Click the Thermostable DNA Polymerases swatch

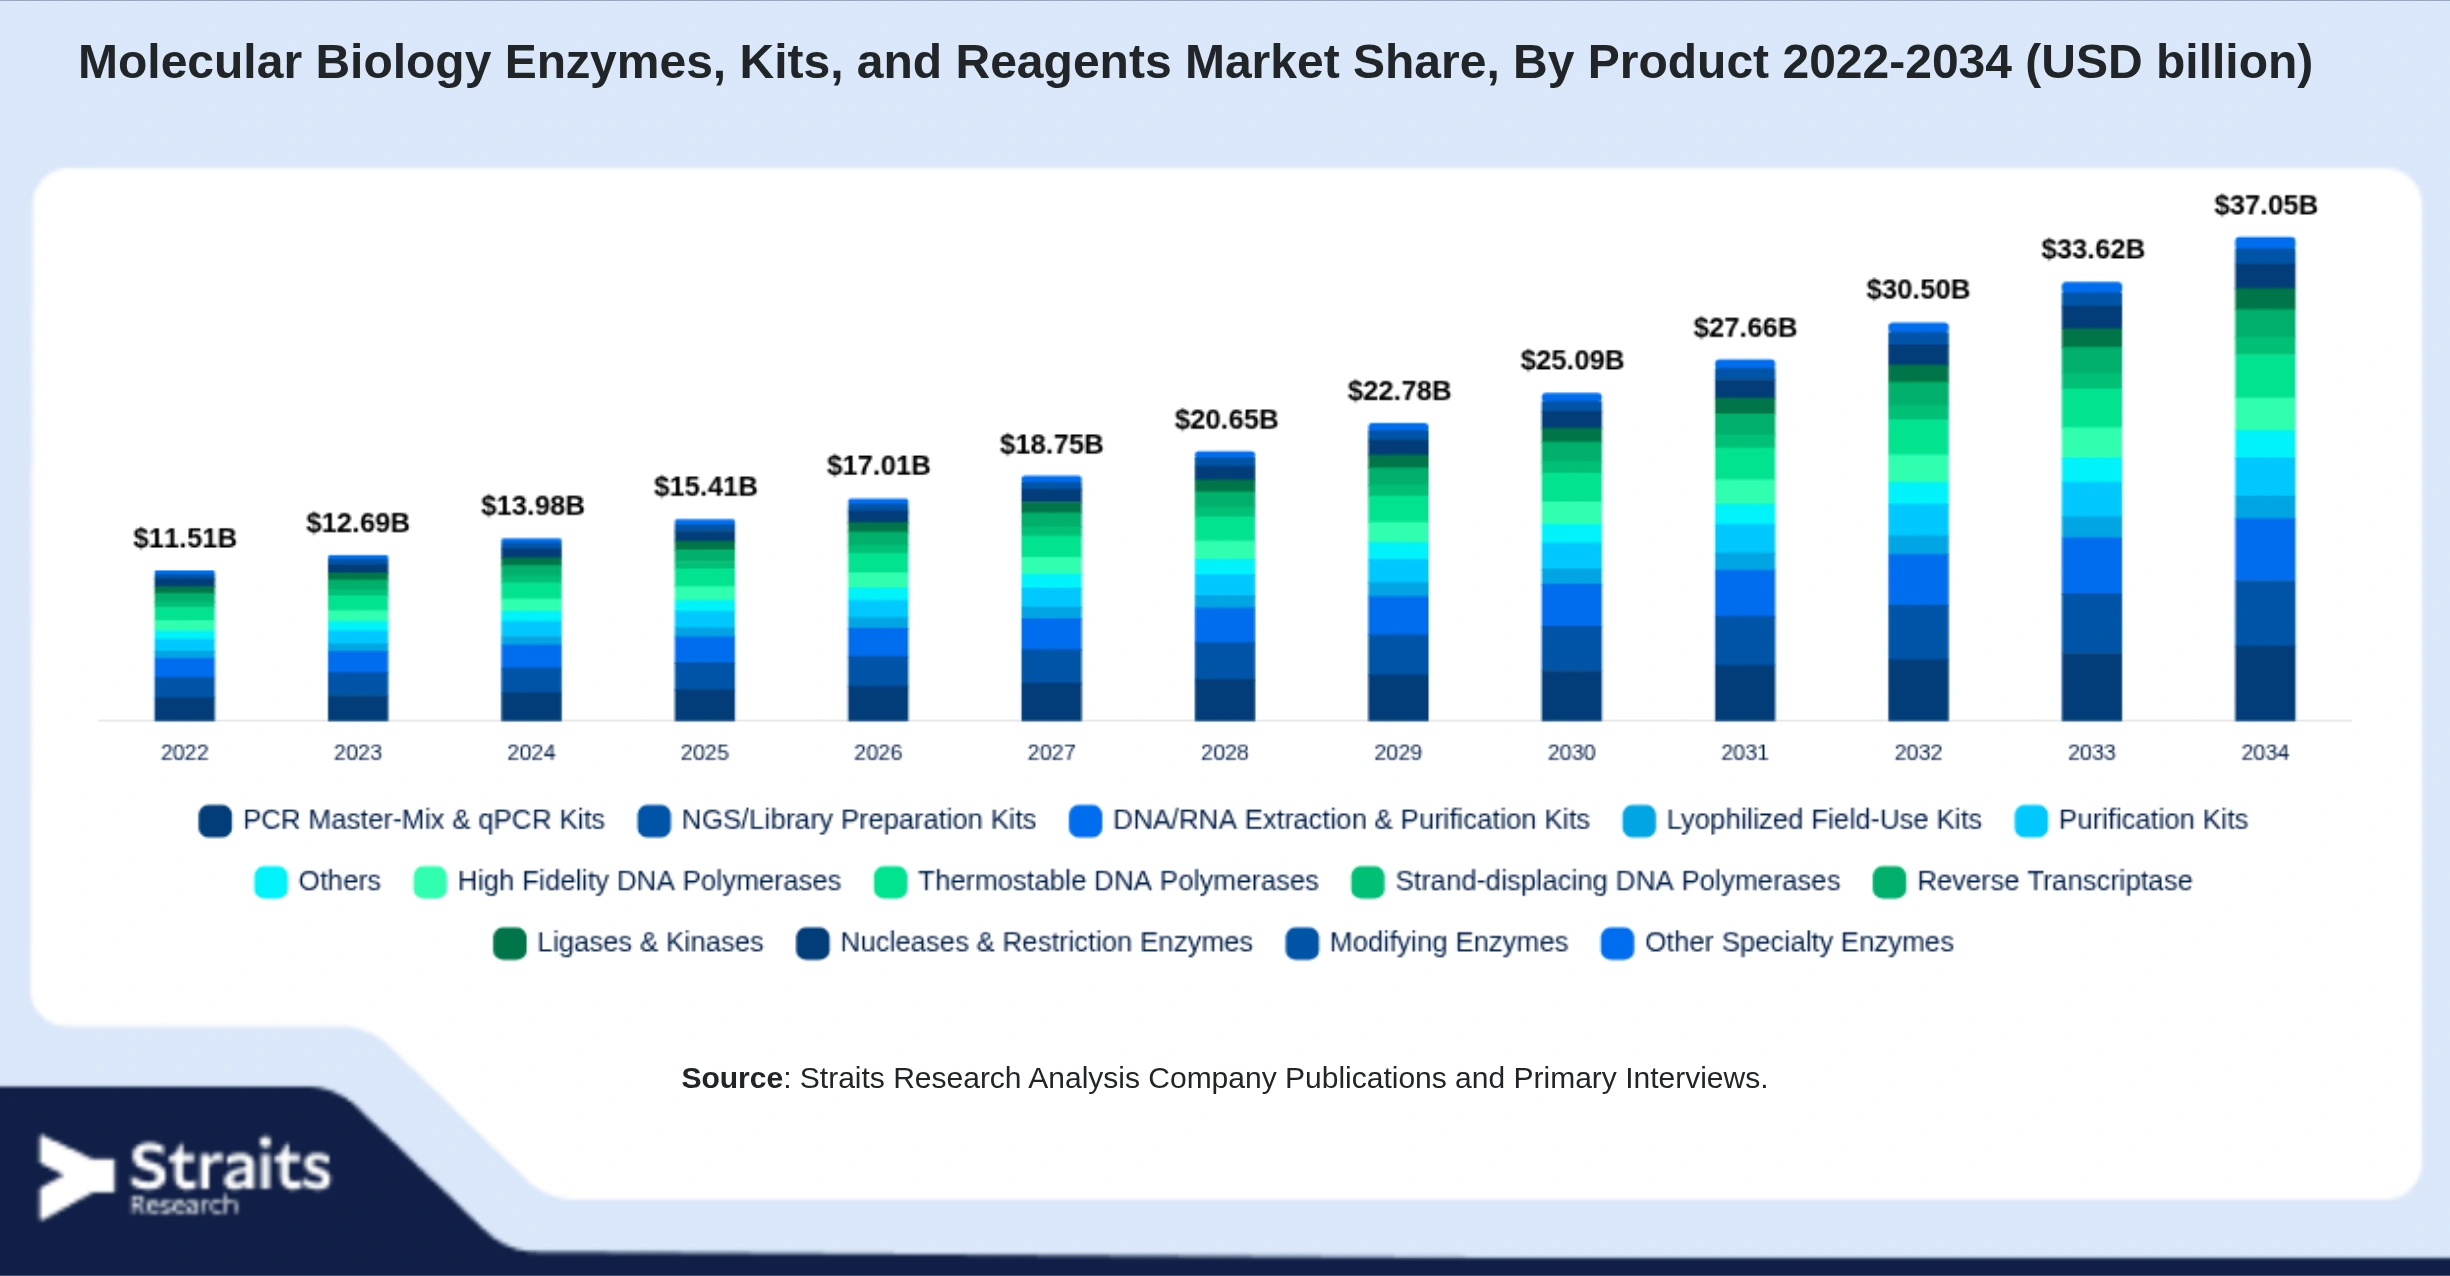point(890,882)
